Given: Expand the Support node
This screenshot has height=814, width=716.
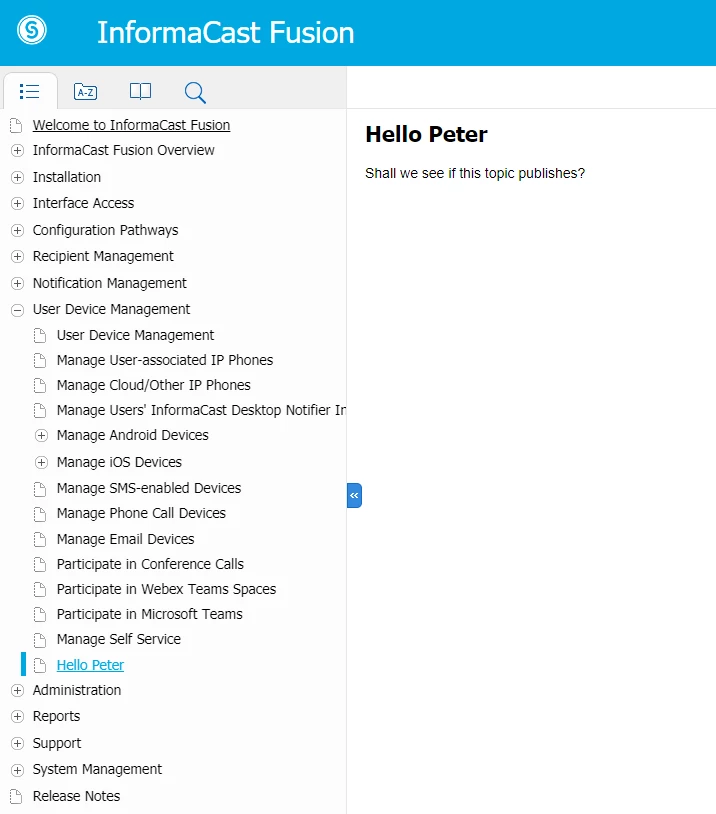Looking at the screenshot, I should point(17,743).
